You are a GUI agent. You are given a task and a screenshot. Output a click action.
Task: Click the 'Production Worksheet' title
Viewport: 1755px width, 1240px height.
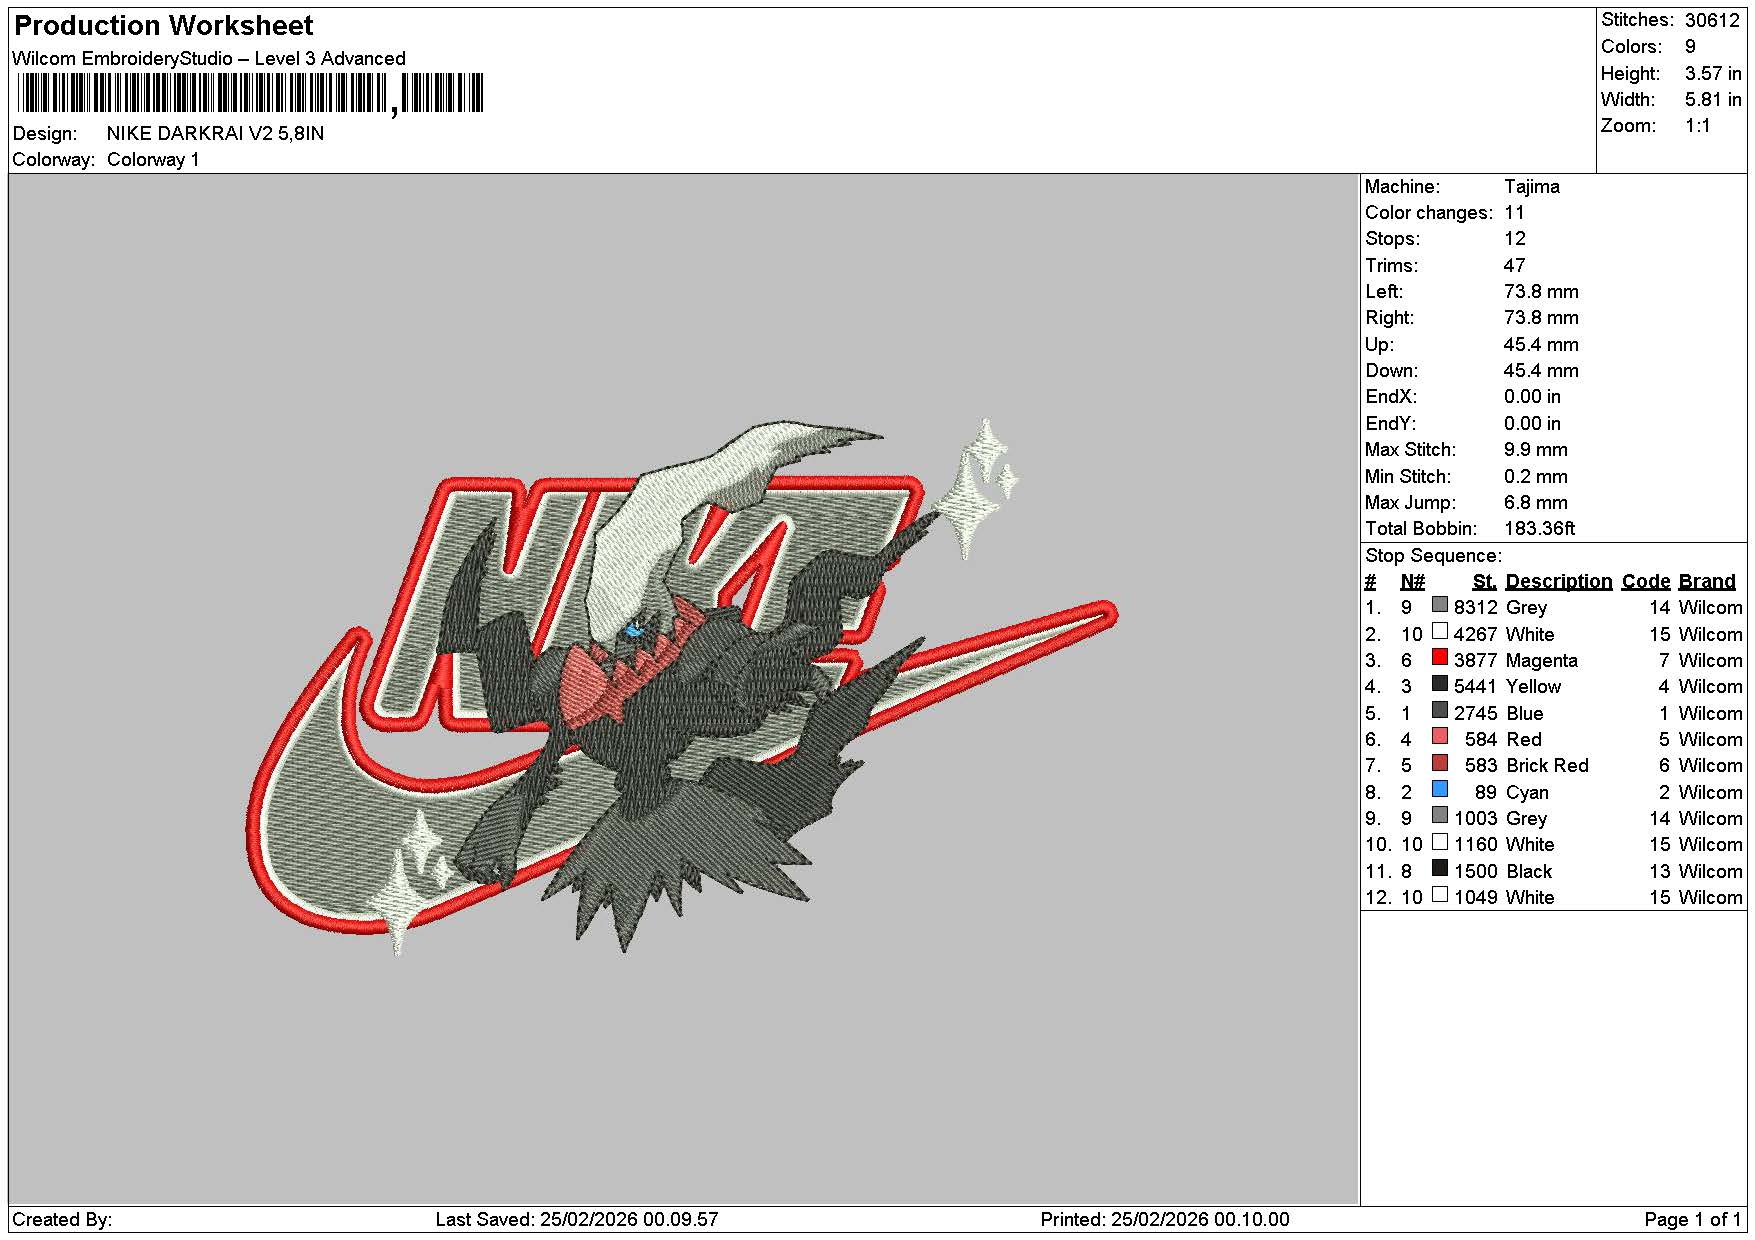point(164,26)
